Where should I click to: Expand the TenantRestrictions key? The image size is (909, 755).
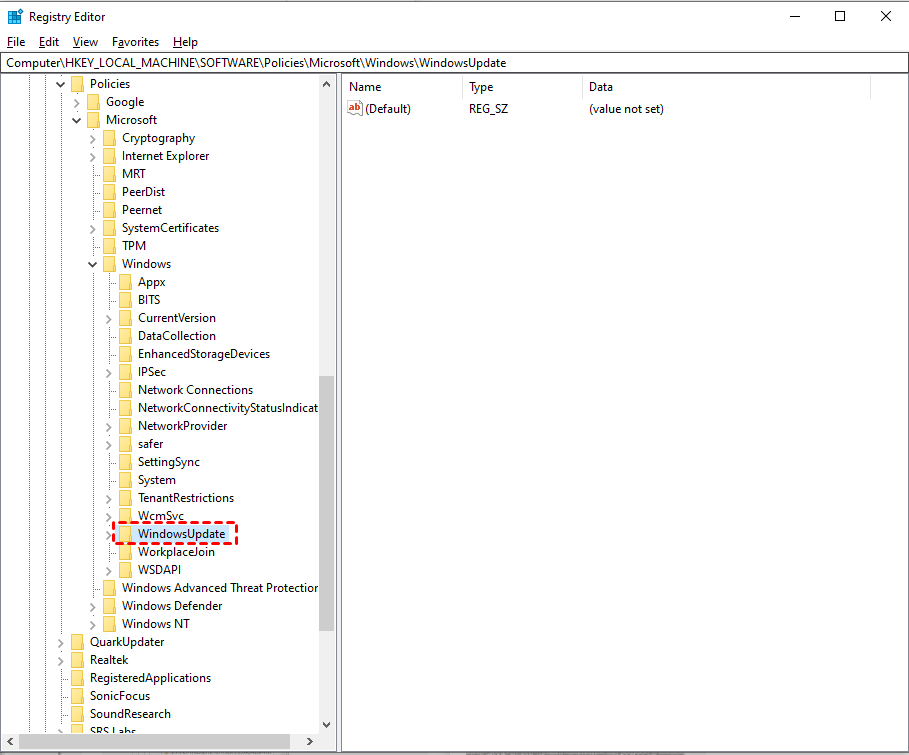(x=108, y=498)
